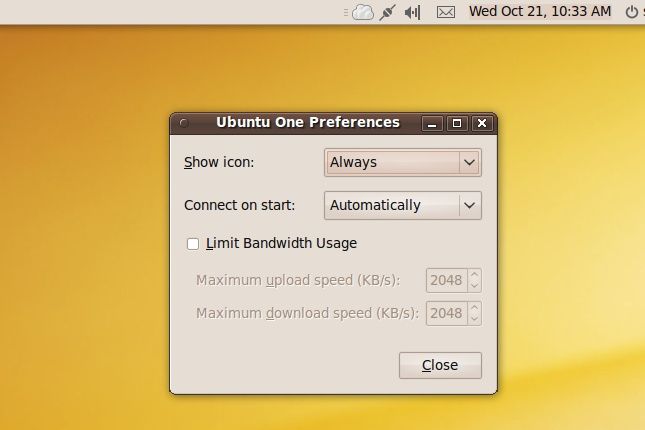Click the maximum upload speed field
This screenshot has height=430, width=645.
[x=447, y=280]
